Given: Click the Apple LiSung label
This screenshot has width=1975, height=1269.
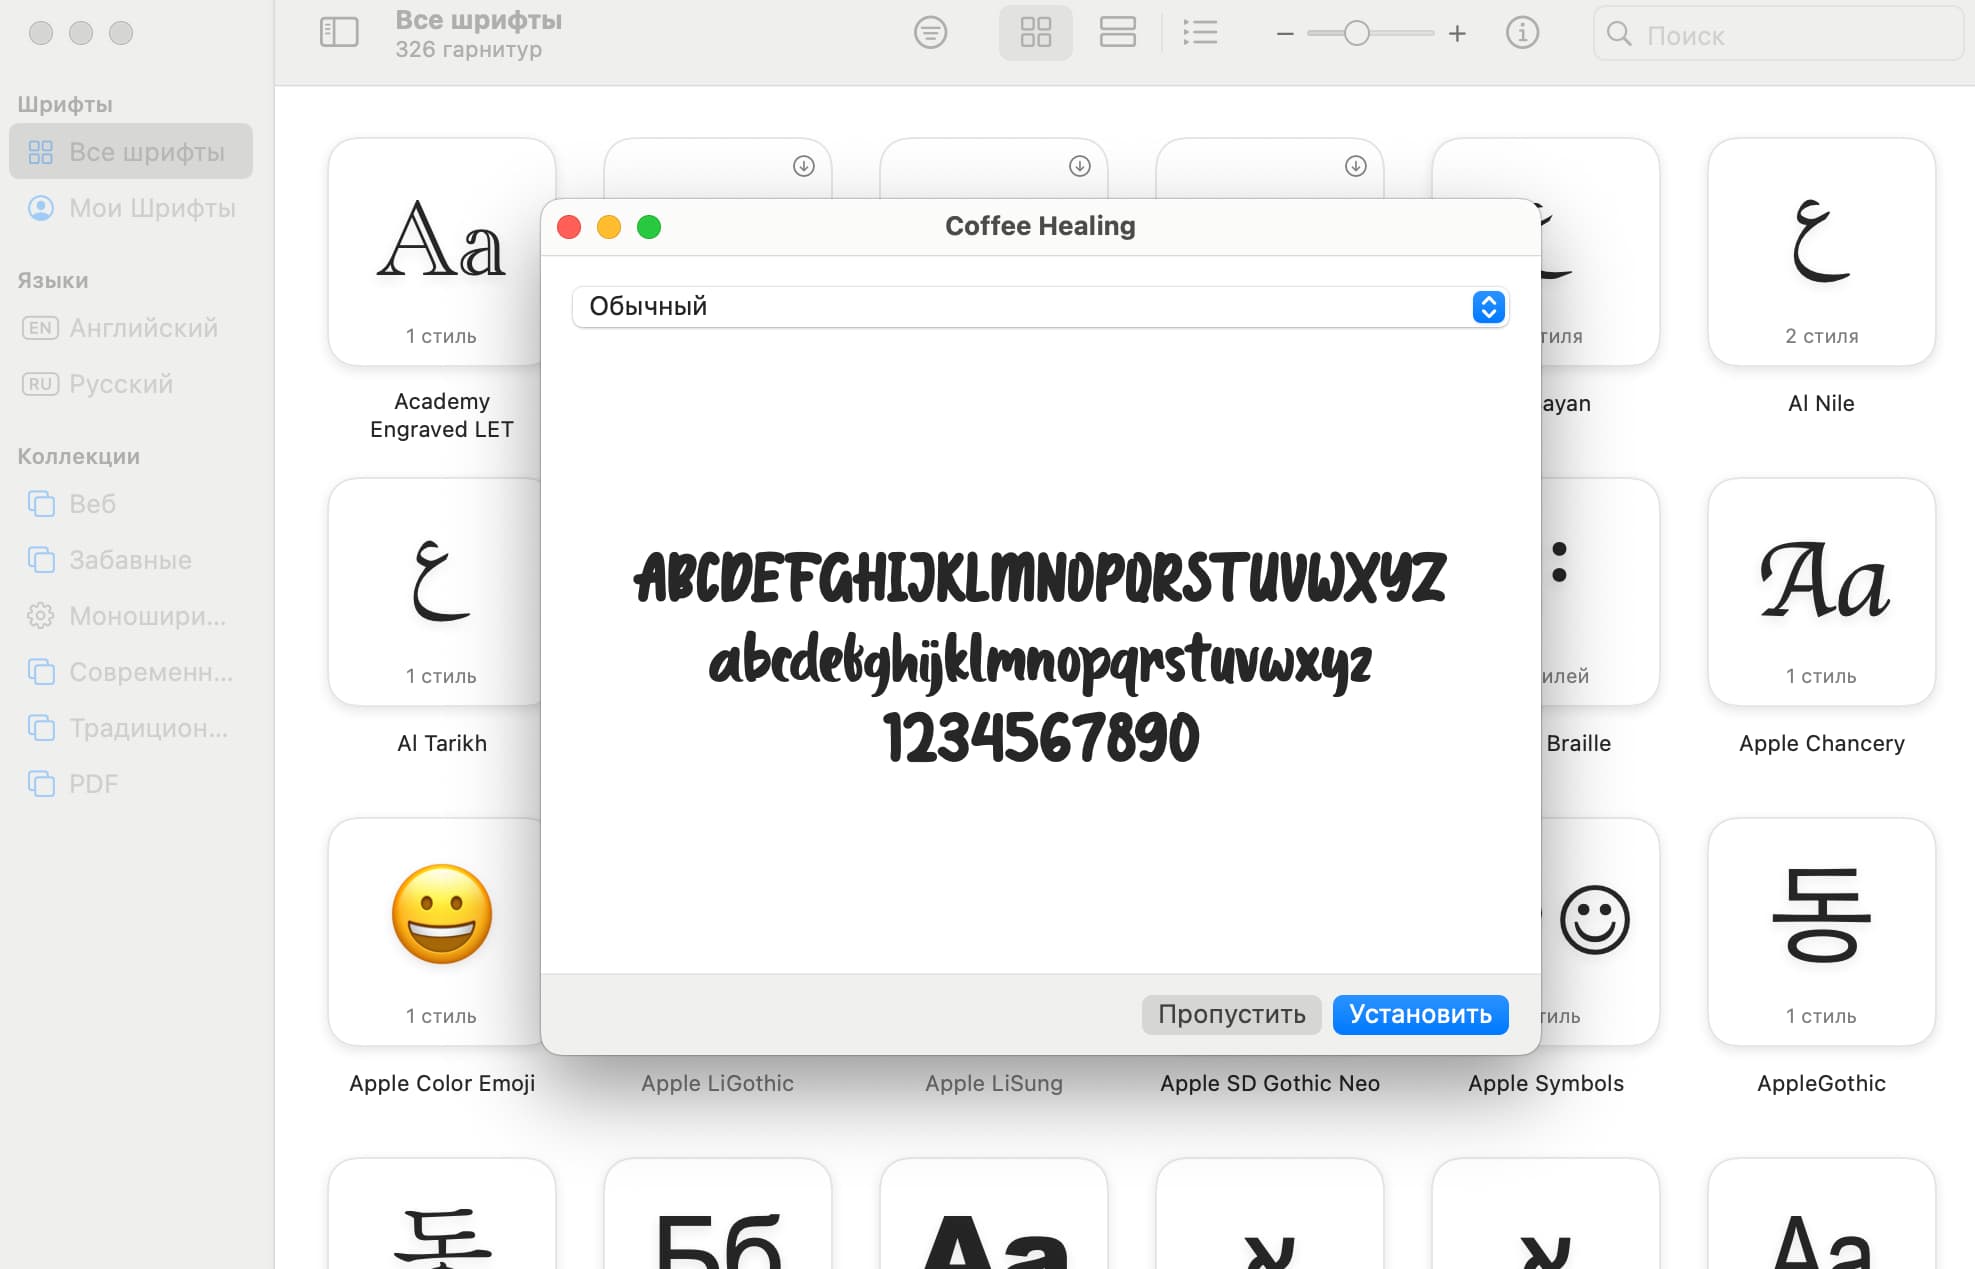Looking at the screenshot, I should point(993,1083).
